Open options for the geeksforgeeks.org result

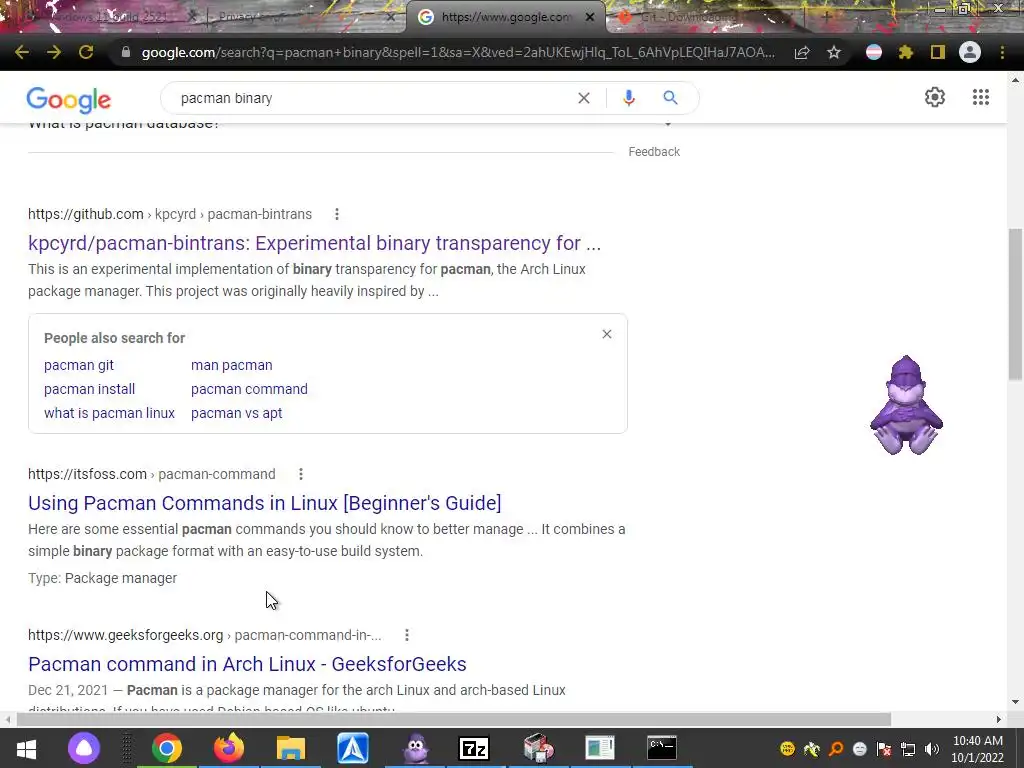coord(407,635)
